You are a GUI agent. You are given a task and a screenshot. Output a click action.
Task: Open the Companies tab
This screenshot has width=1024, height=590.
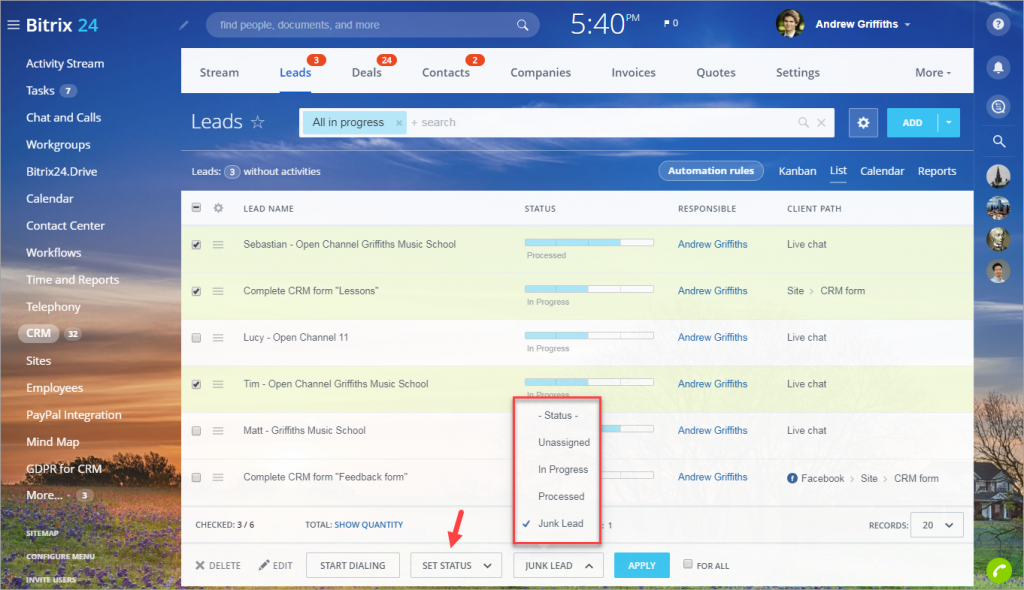click(x=540, y=73)
